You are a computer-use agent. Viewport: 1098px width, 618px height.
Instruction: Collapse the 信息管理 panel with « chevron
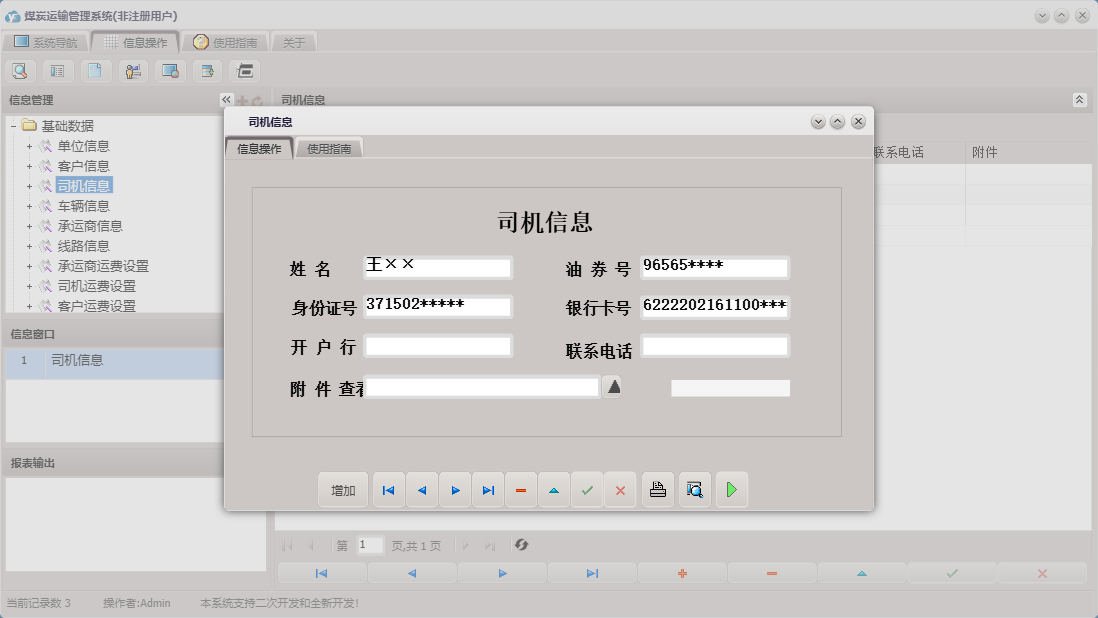coord(226,99)
